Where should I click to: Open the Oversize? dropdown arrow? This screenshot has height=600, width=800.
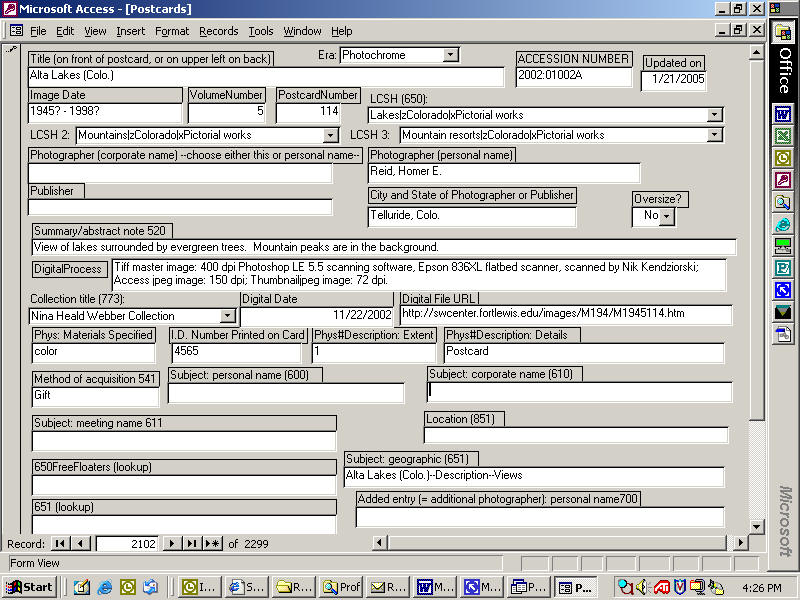click(x=665, y=216)
